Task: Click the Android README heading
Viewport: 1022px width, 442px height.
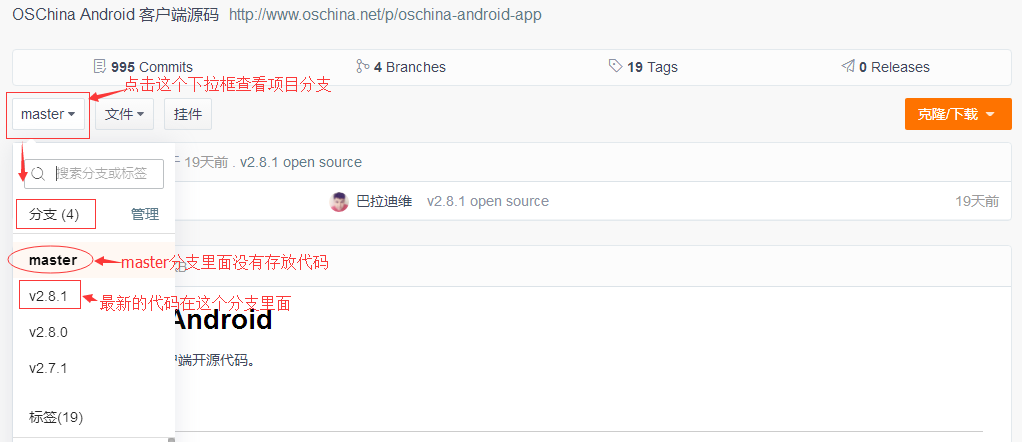Action: coord(223,320)
